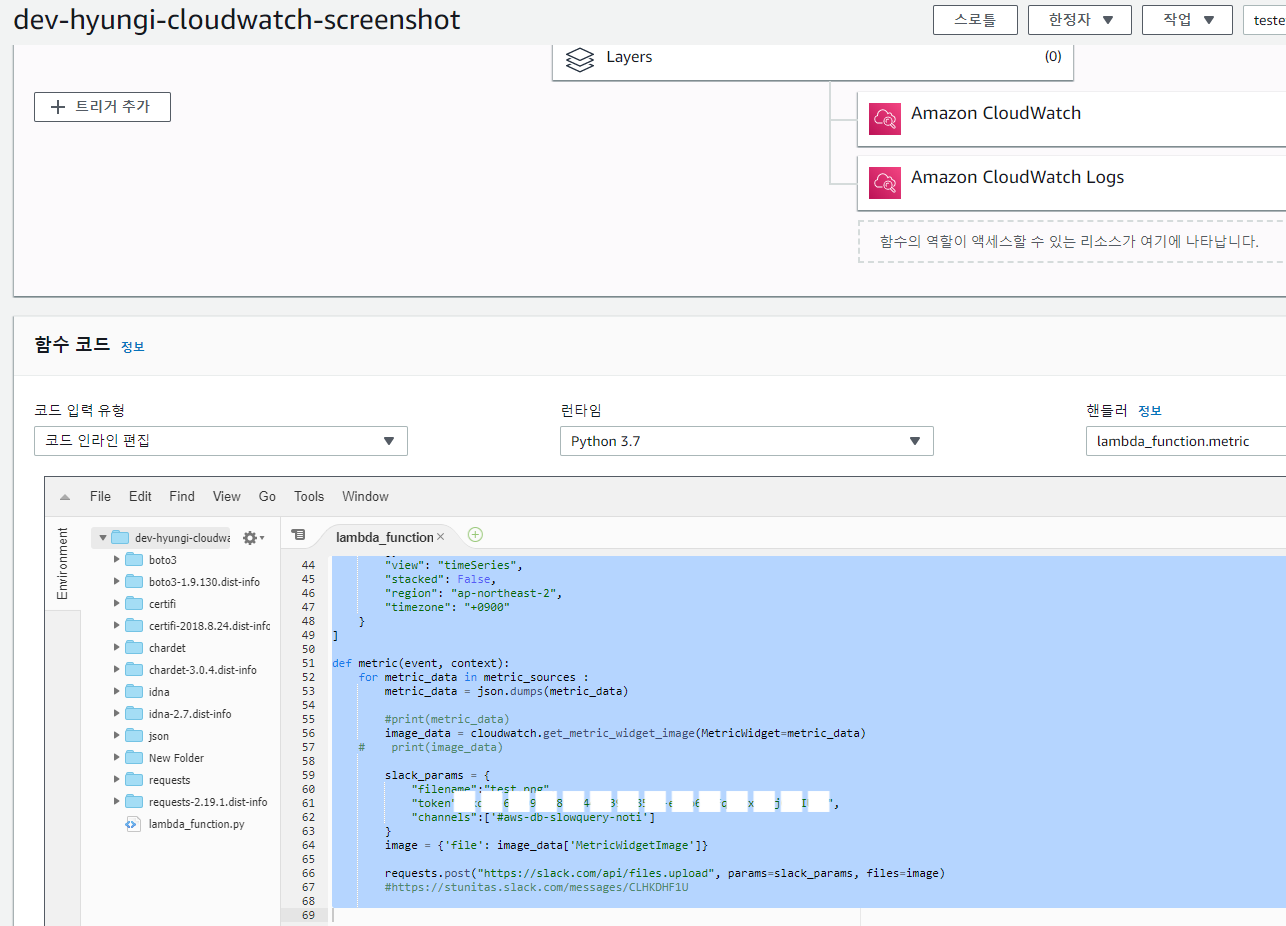Open the 핸들러 정보 link
1286x926 pixels.
click(1150, 411)
